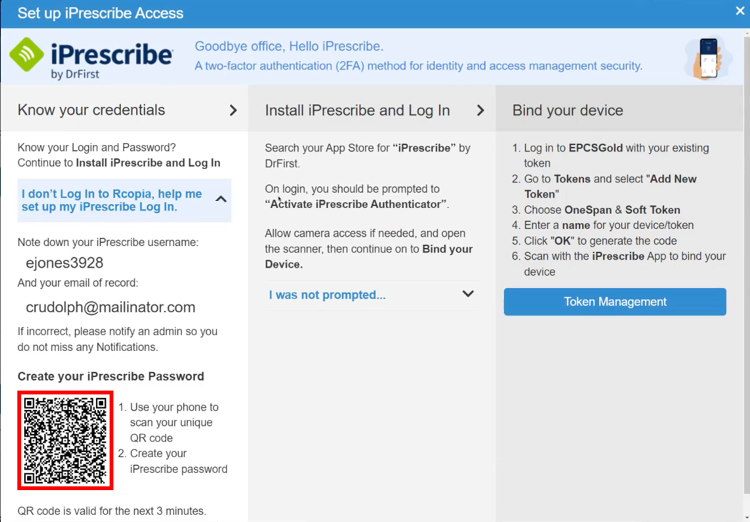
Task: Click the chevron arrow beside Install iPrescribe and Log In
Action: [480, 111]
